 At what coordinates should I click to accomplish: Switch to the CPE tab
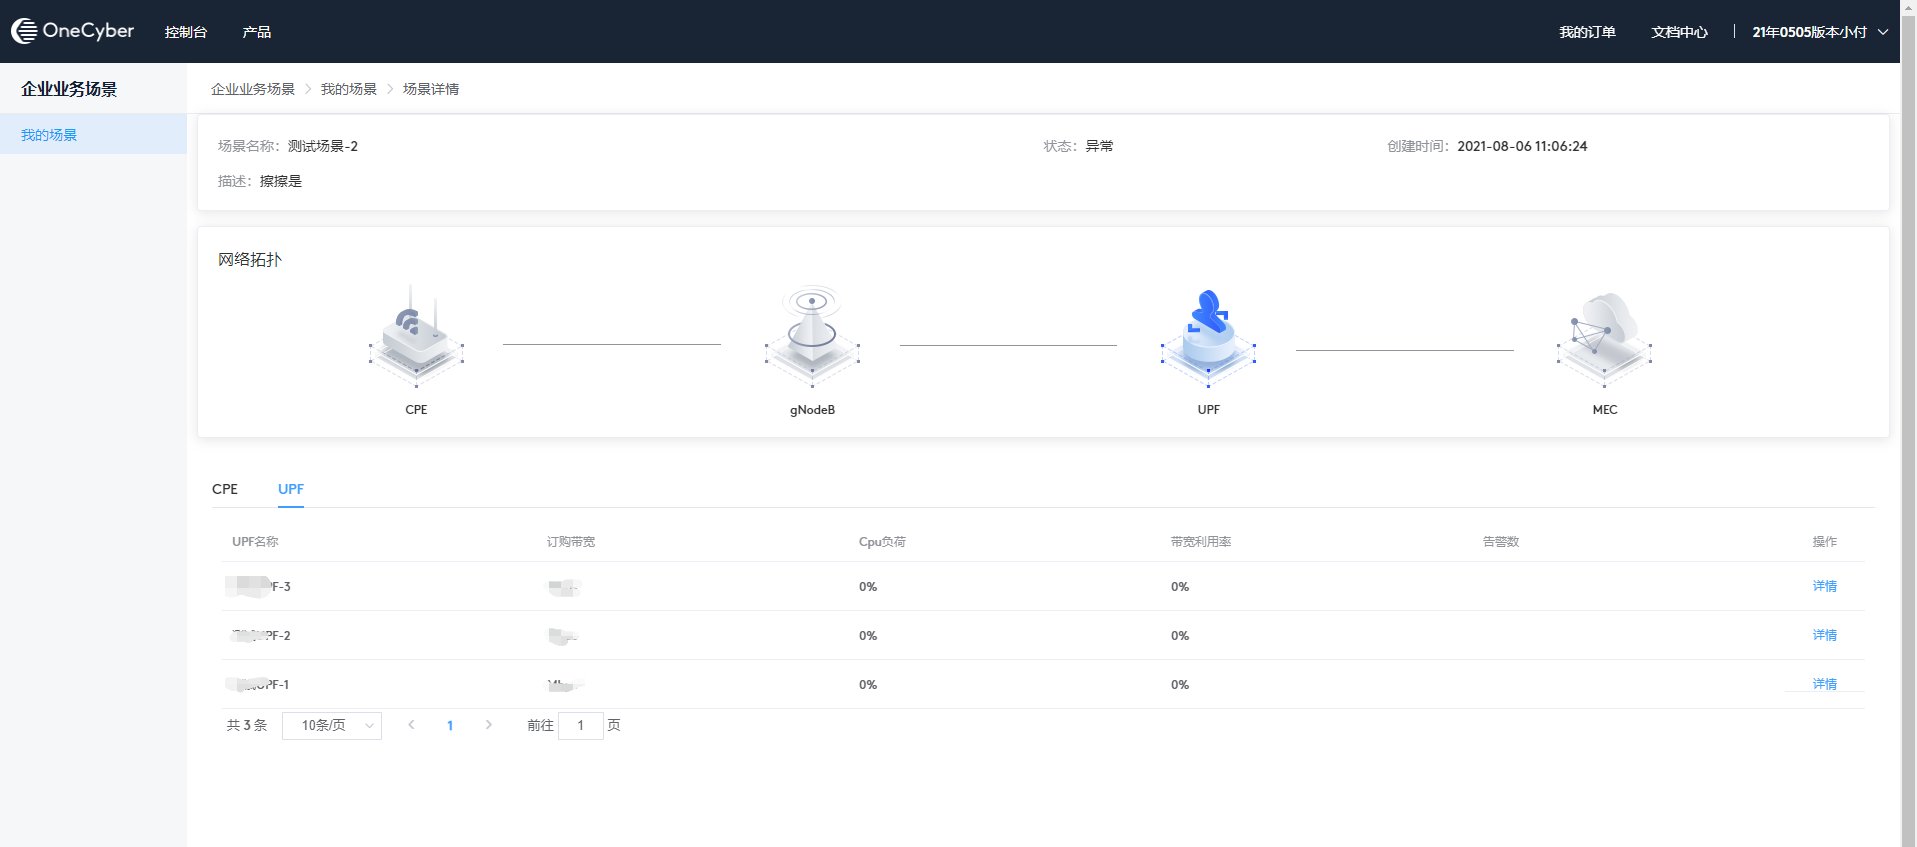point(225,489)
